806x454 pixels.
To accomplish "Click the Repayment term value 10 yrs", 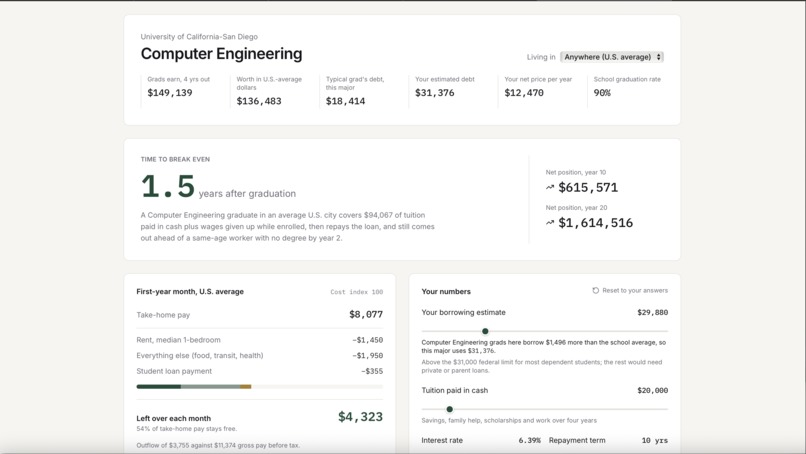I will [655, 441].
